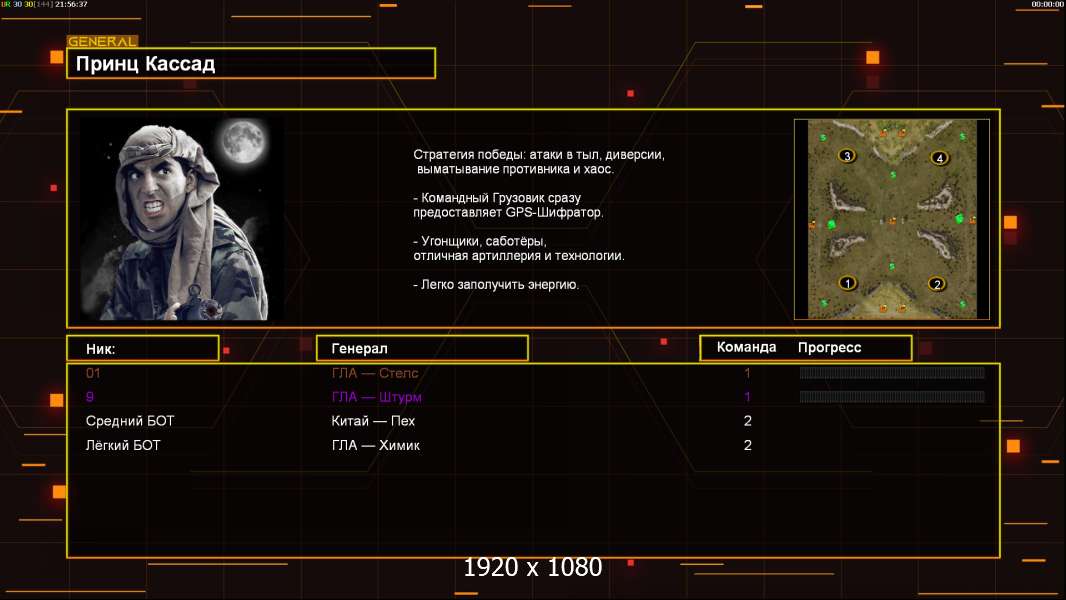Image resolution: width=1066 pixels, height=600 pixels.
Task: Click the loading progress bar for player 9
Action: tap(892, 397)
